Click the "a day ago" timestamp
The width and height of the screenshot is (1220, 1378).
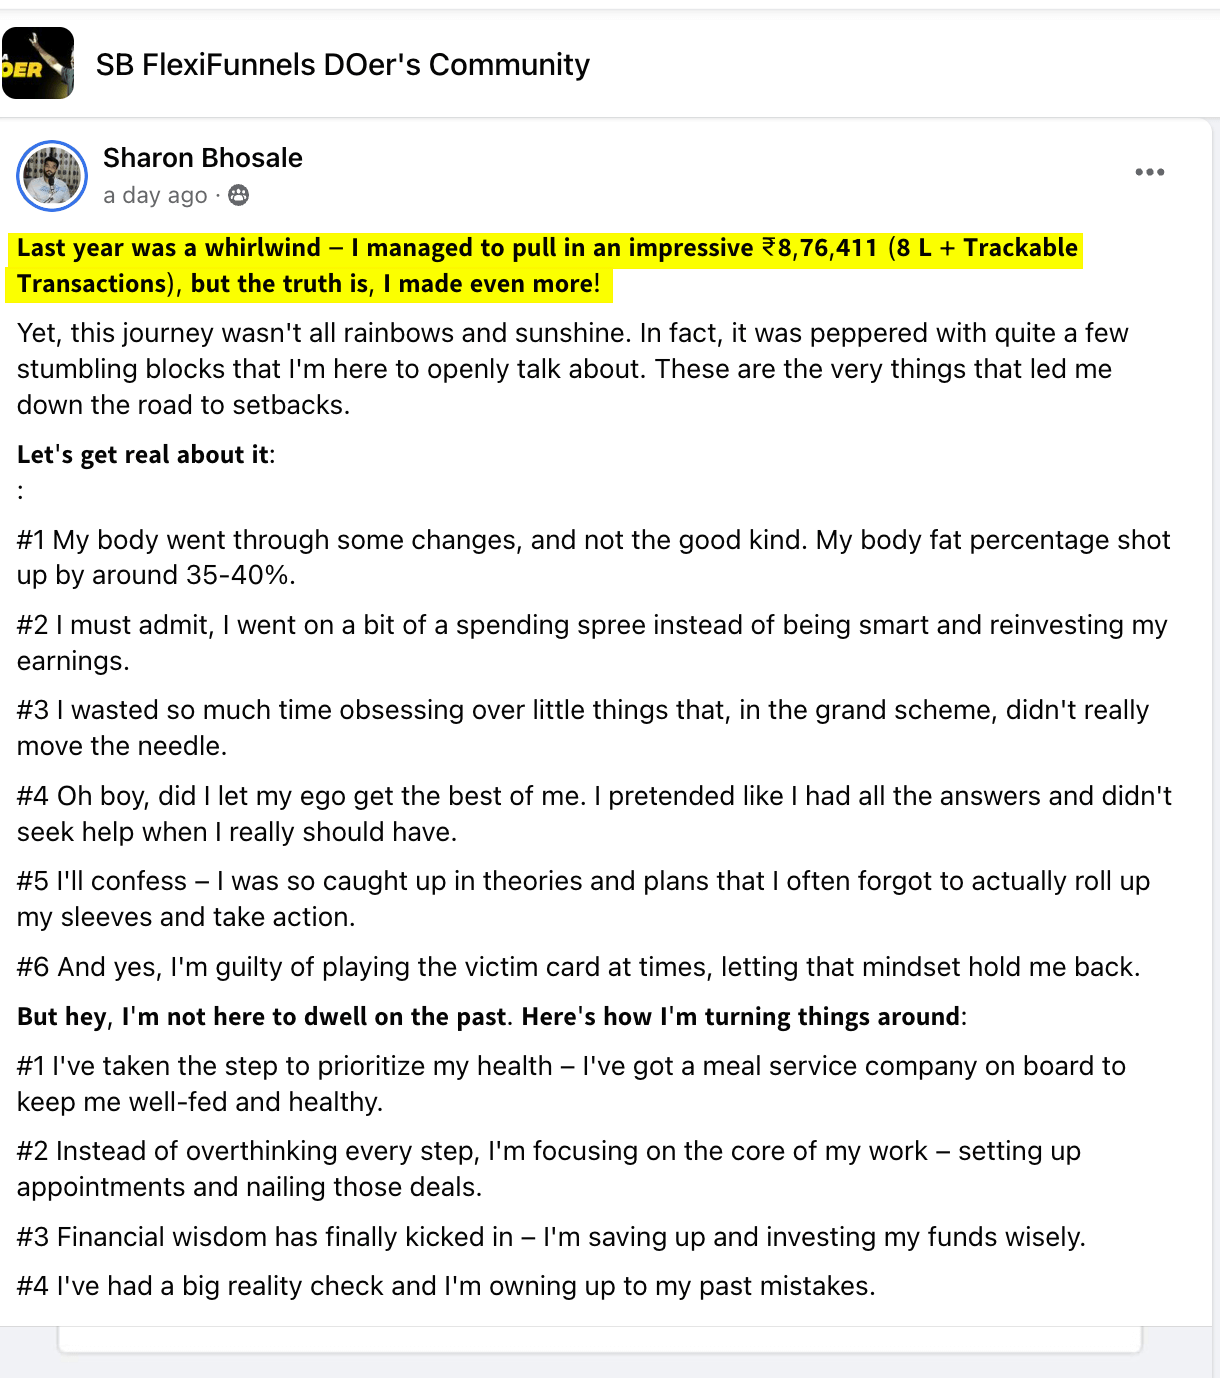point(155,195)
